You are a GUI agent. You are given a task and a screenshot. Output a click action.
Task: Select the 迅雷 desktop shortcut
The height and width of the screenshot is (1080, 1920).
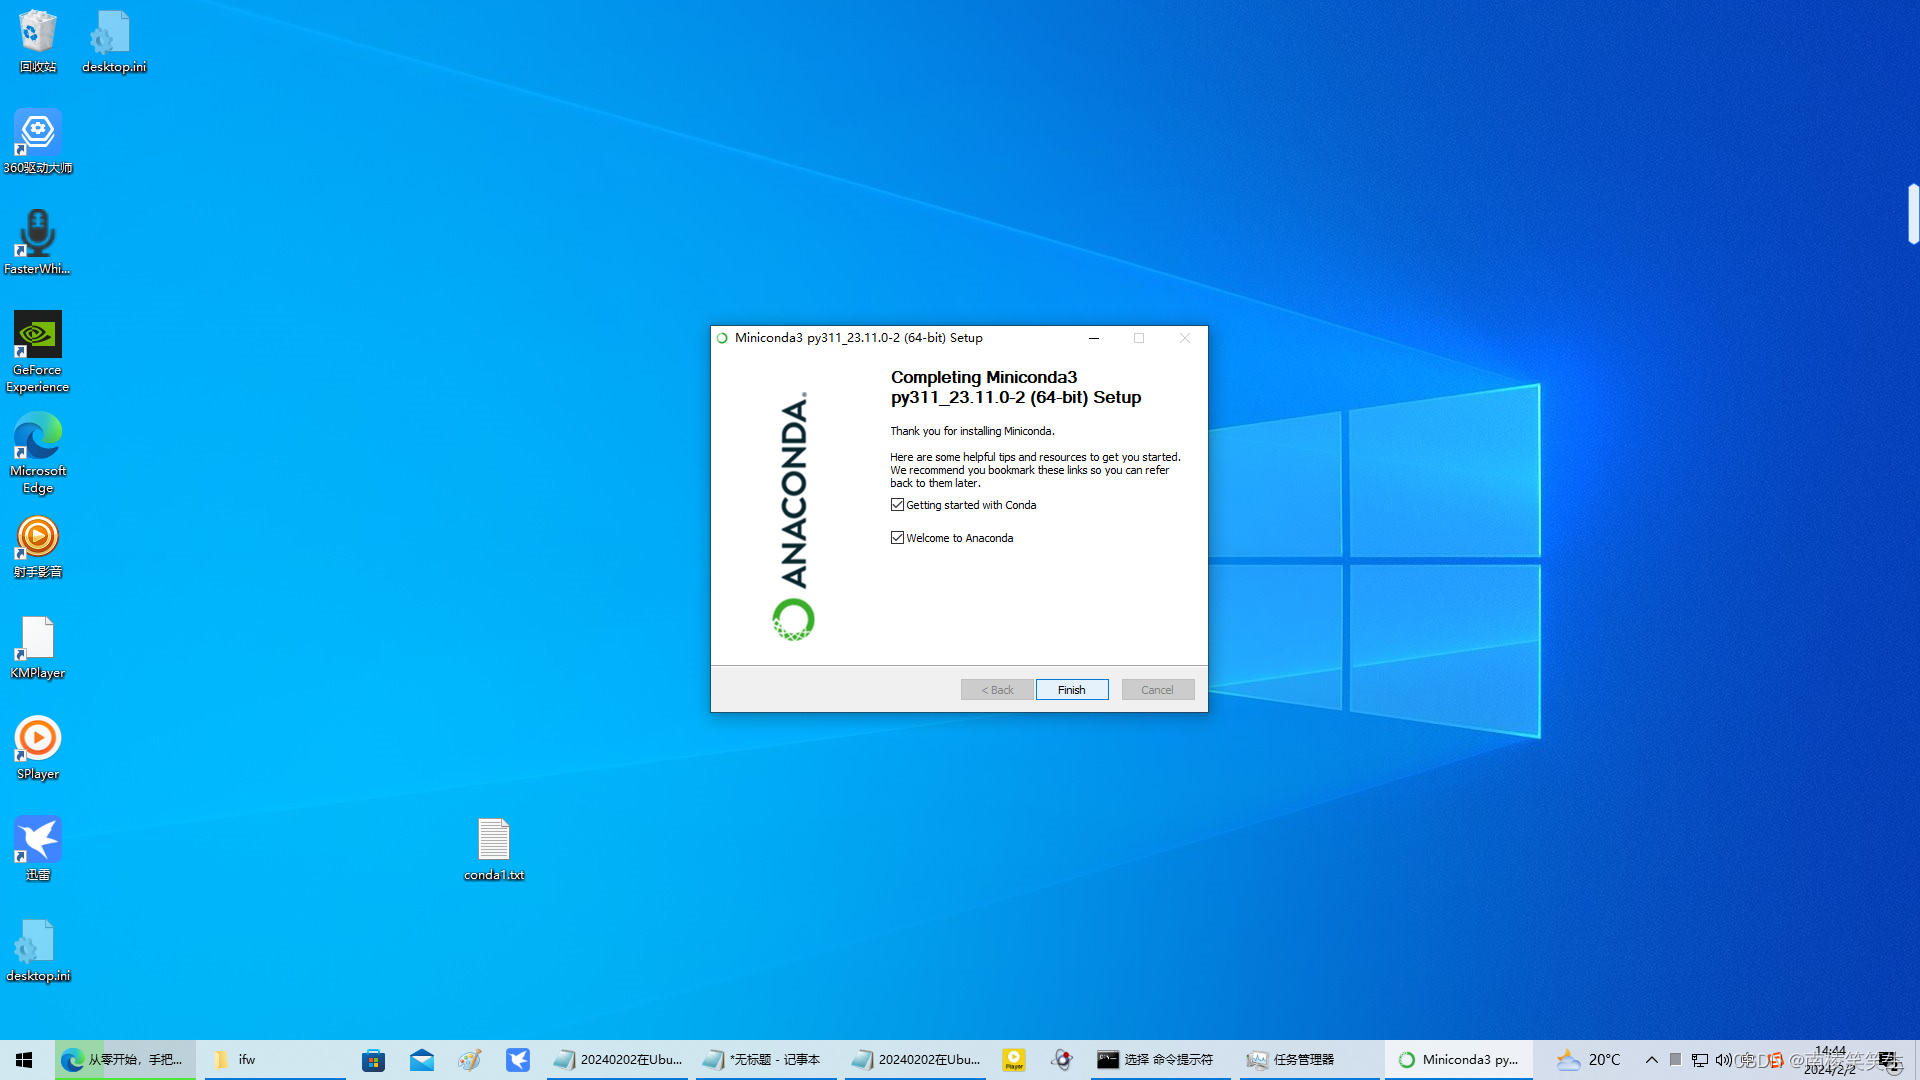coord(38,850)
